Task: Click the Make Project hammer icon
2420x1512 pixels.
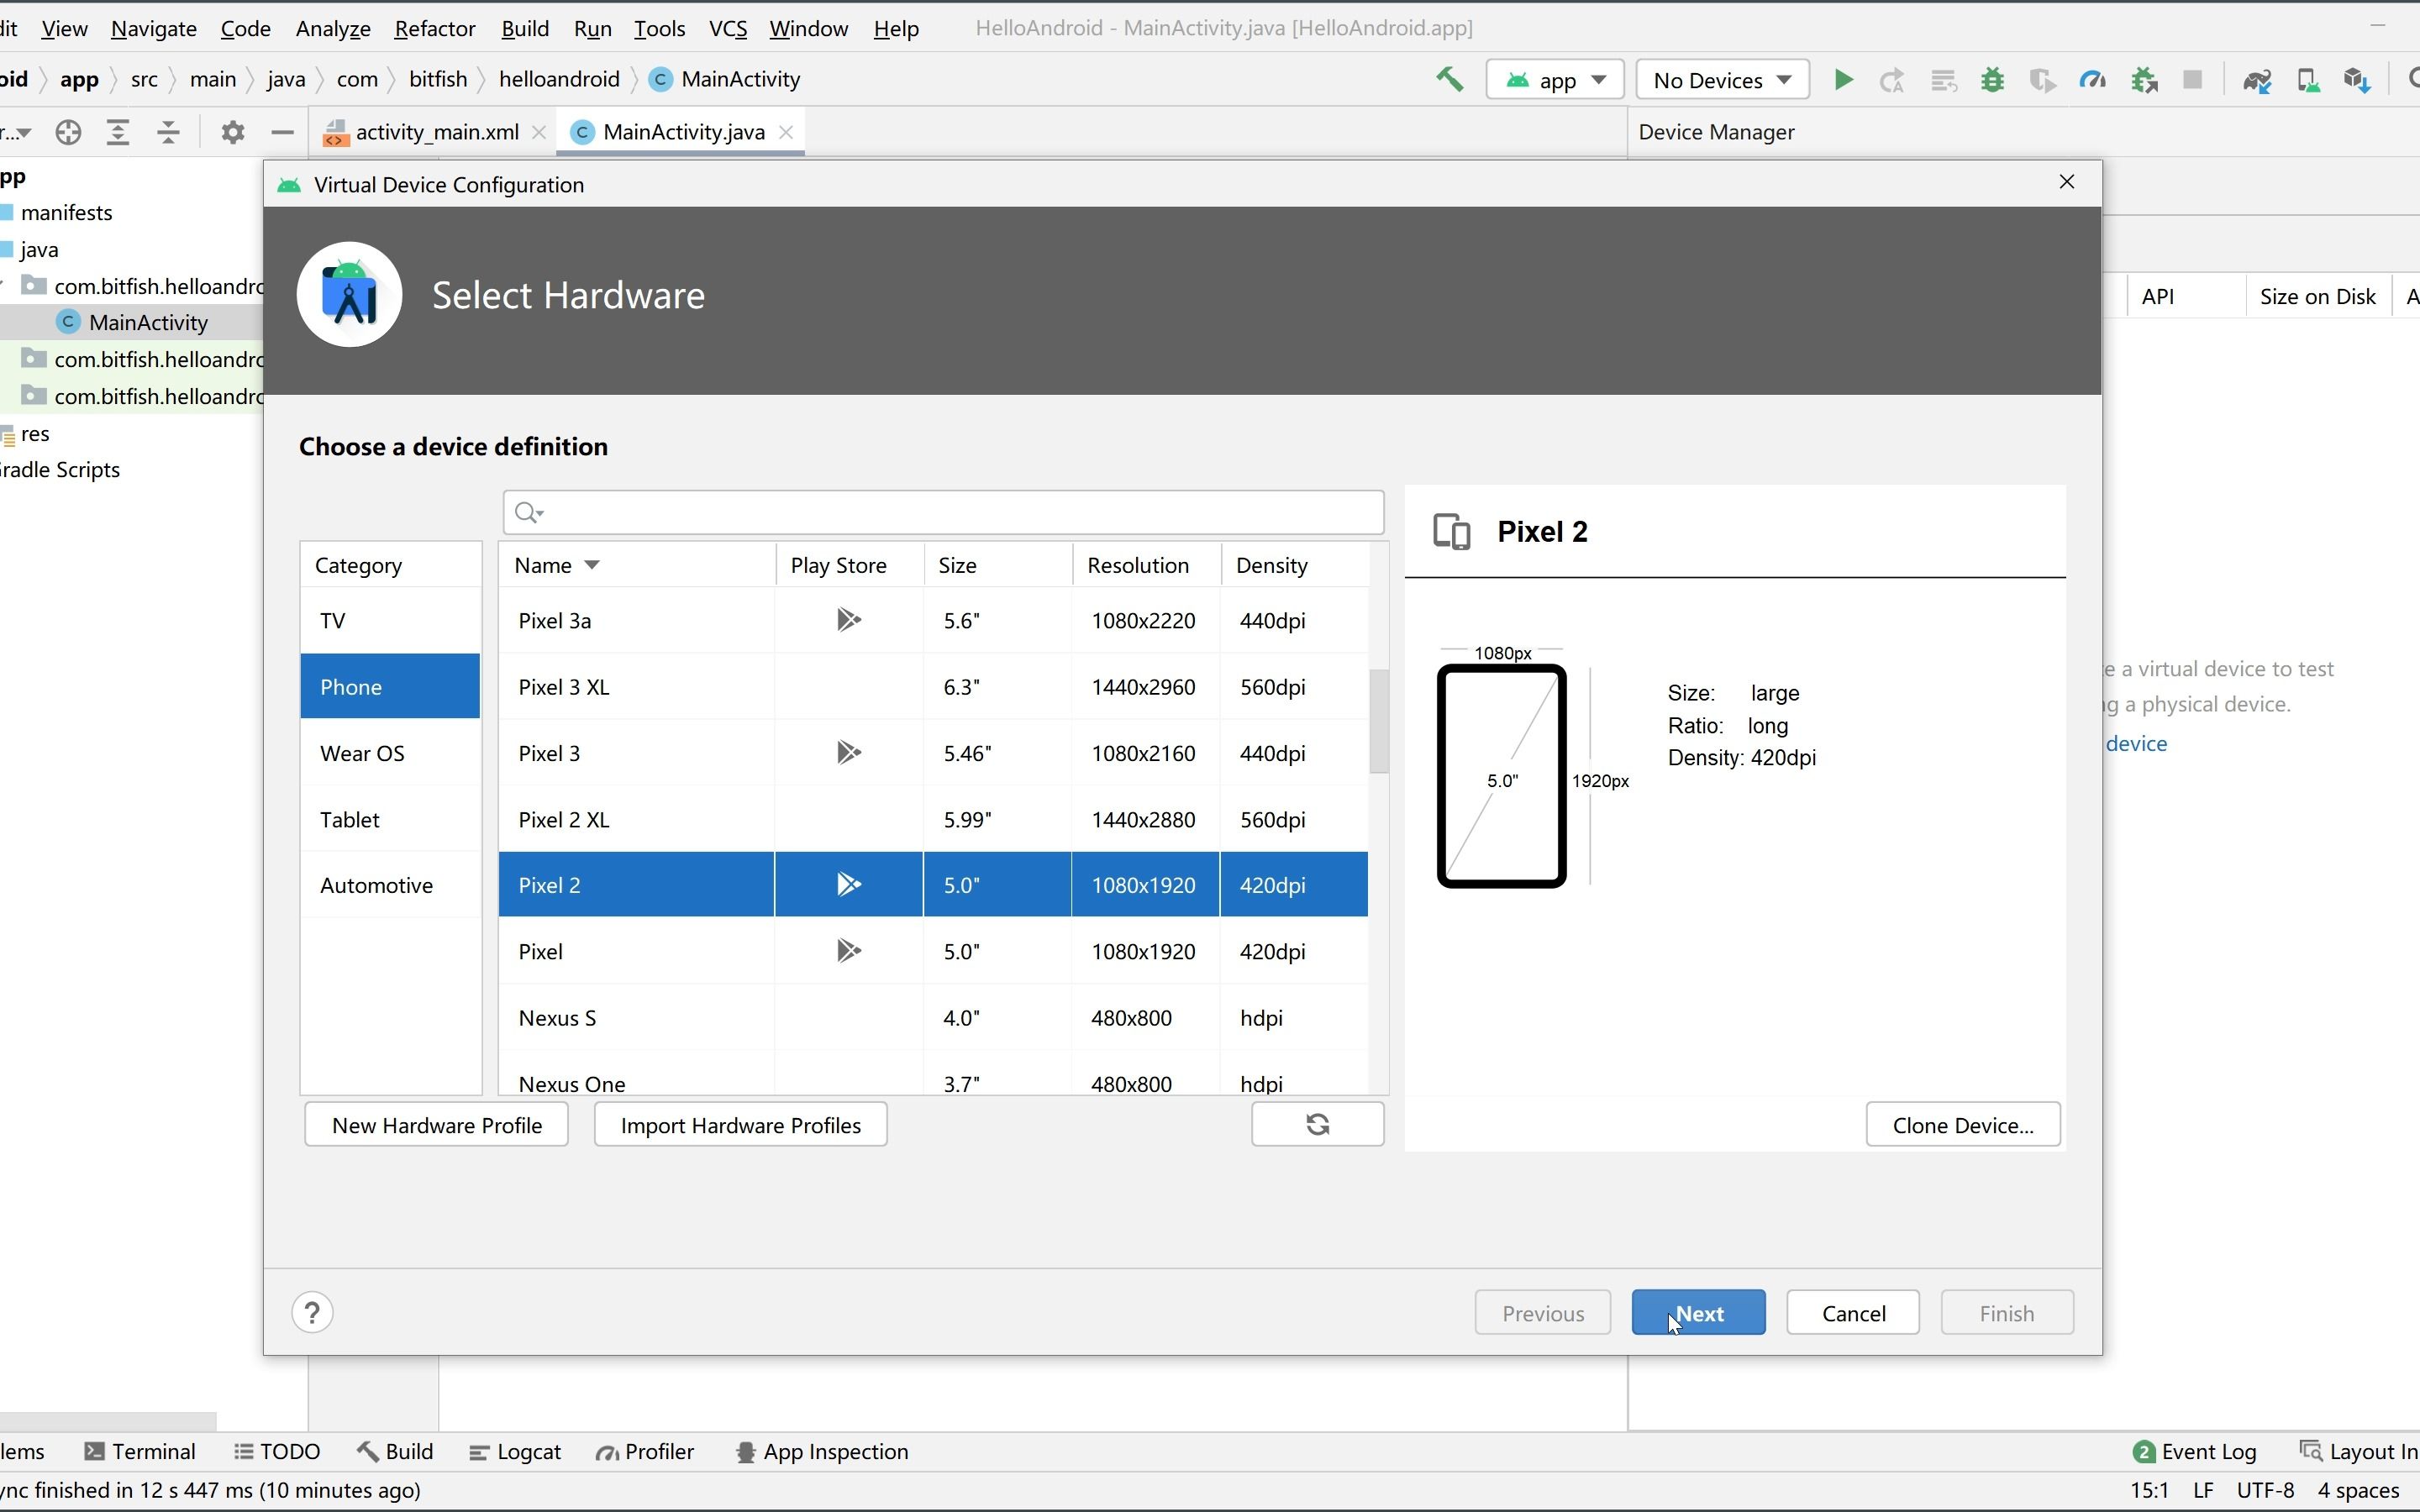Action: click(1449, 79)
